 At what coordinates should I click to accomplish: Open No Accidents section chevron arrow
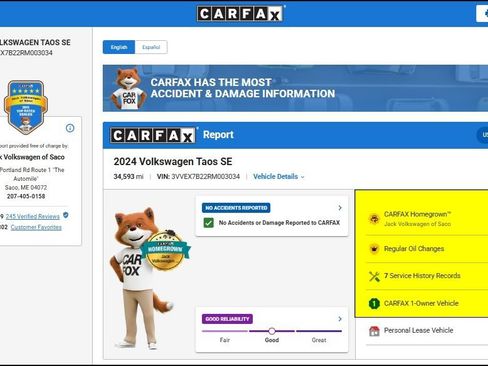point(340,208)
